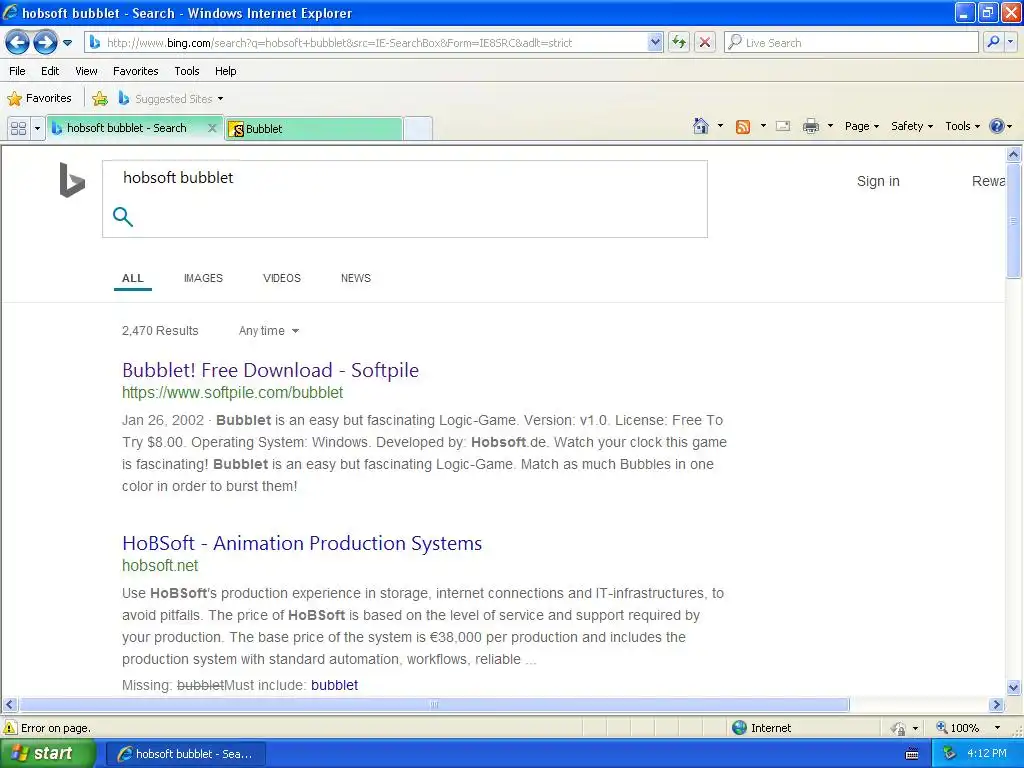
Task: Expand the Home button dropdown arrow
Action: (720, 126)
